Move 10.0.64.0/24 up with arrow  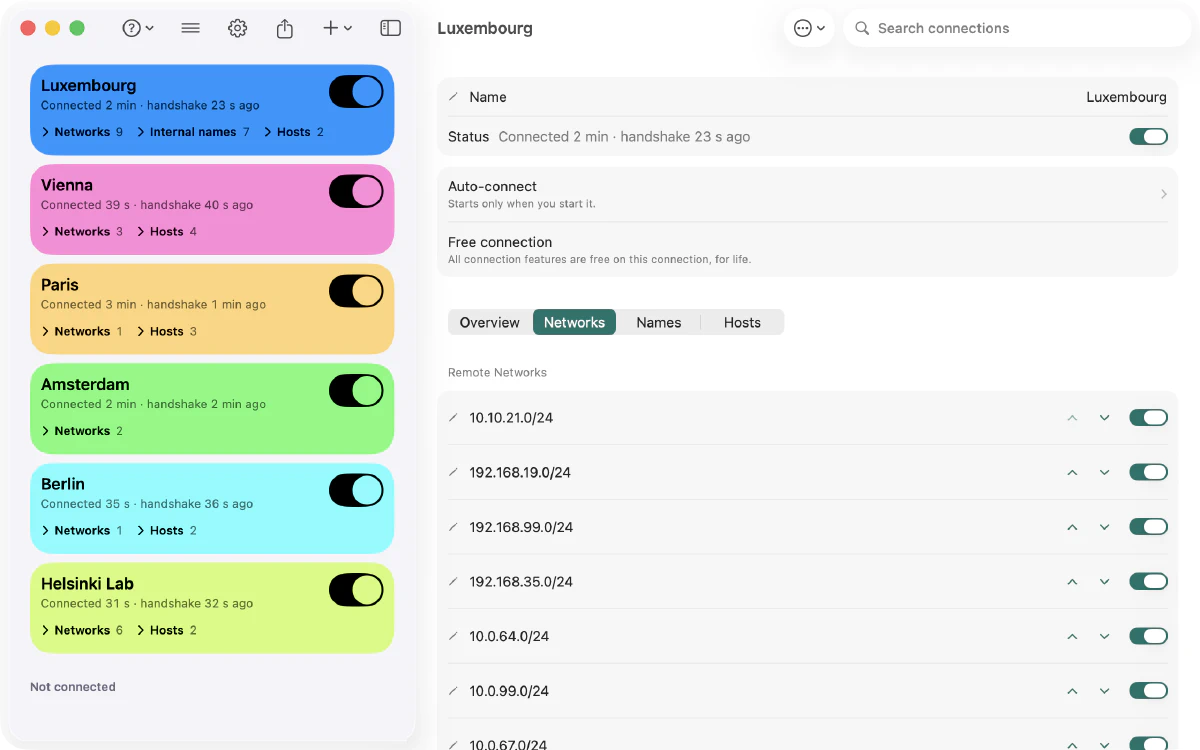pyautogui.click(x=1072, y=636)
